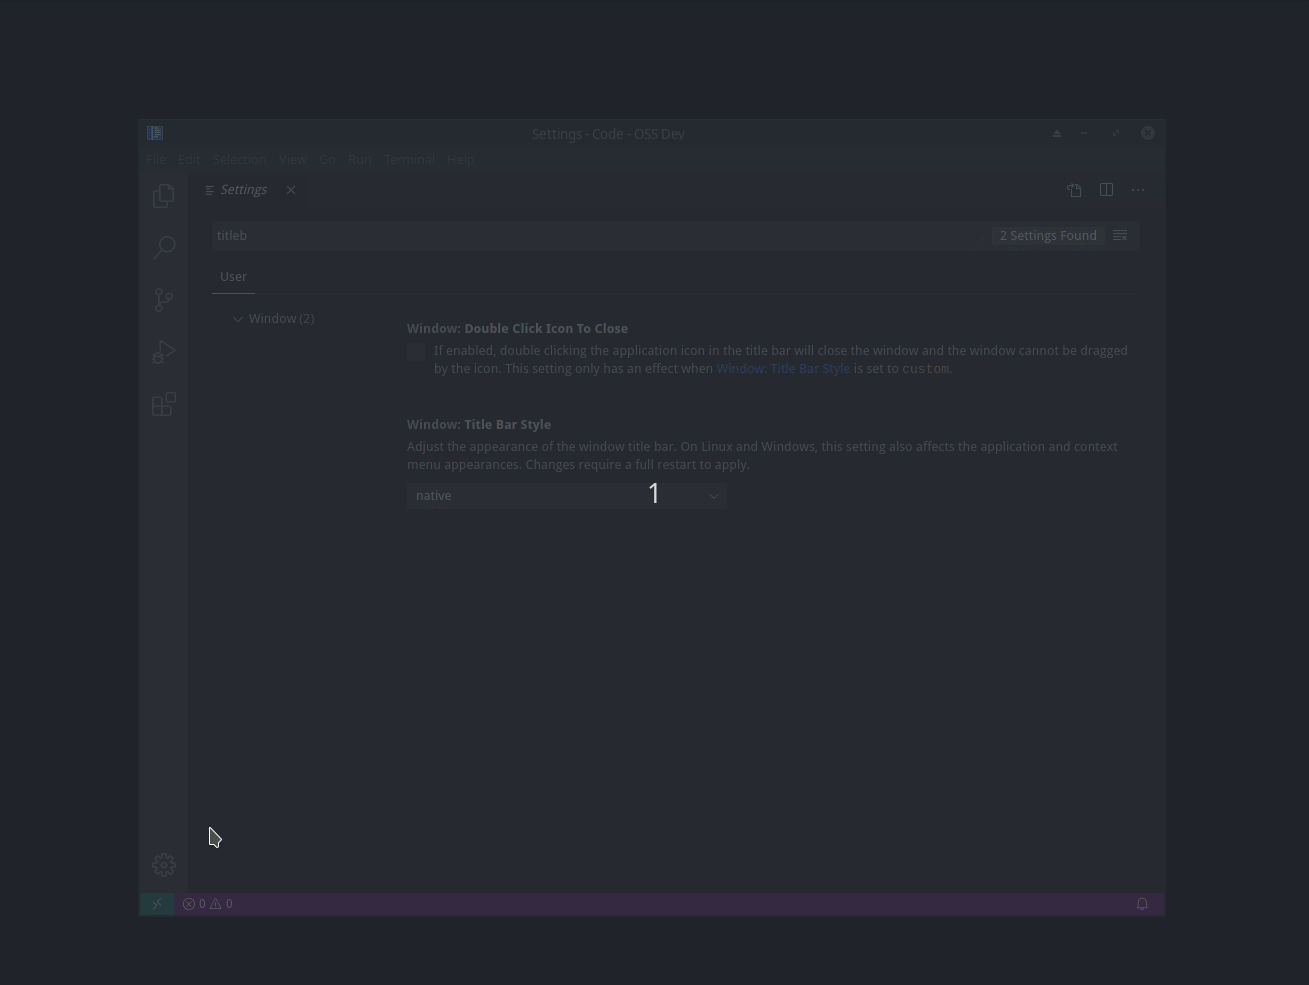
Task: Select the Run and Debug icon
Action: pyautogui.click(x=163, y=352)
